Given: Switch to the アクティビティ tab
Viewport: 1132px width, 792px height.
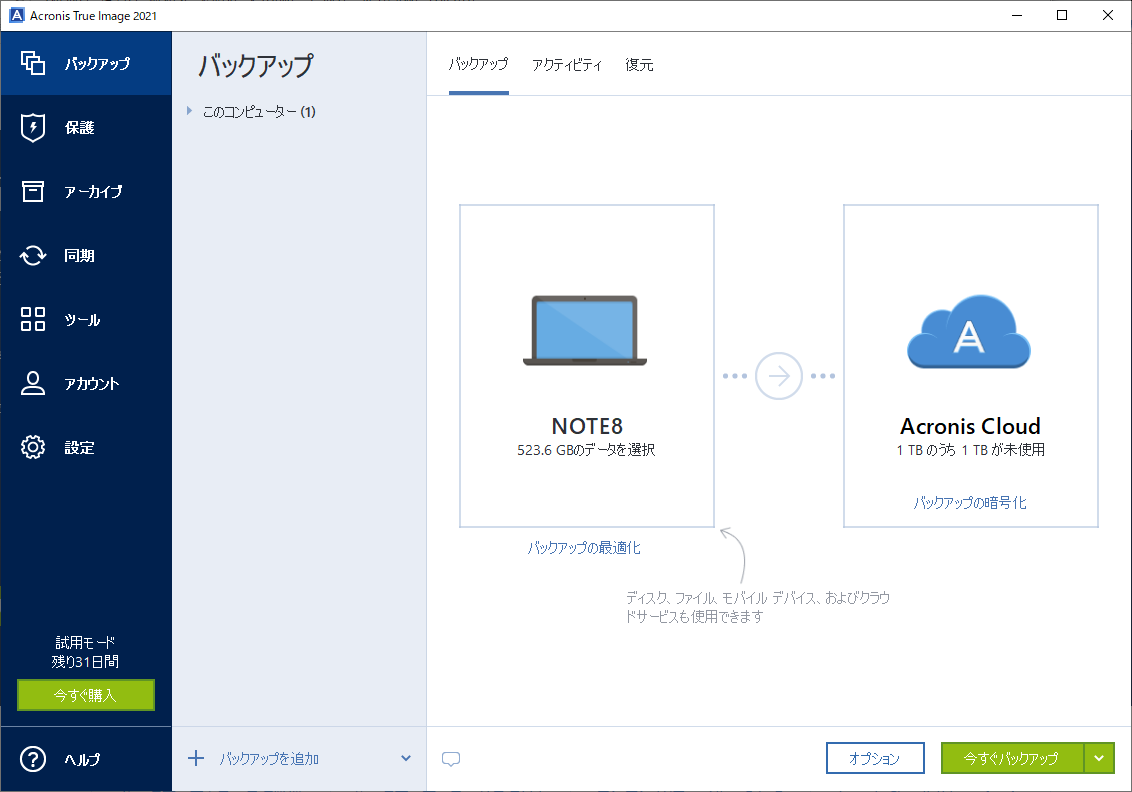Looking at the screenshot, I should (x=568, y=64).
